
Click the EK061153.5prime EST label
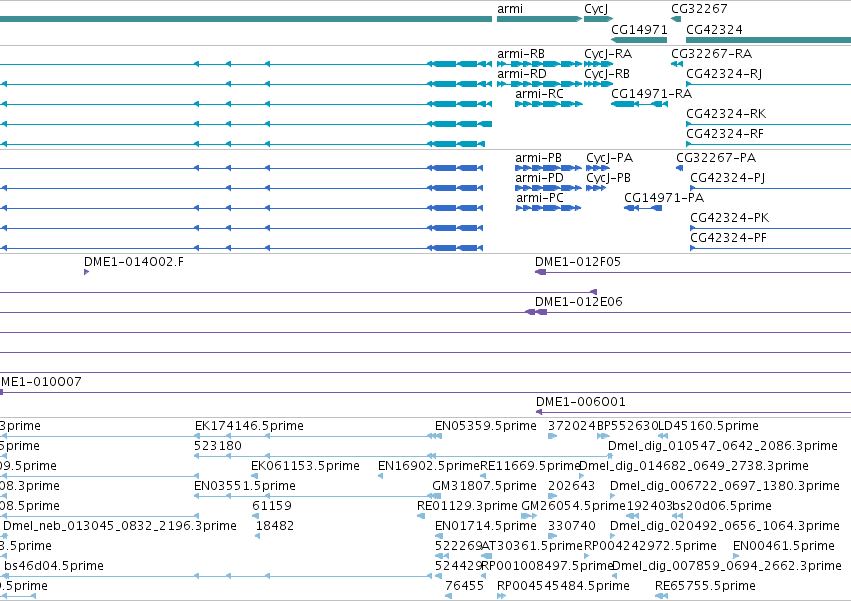coord(306,466)
